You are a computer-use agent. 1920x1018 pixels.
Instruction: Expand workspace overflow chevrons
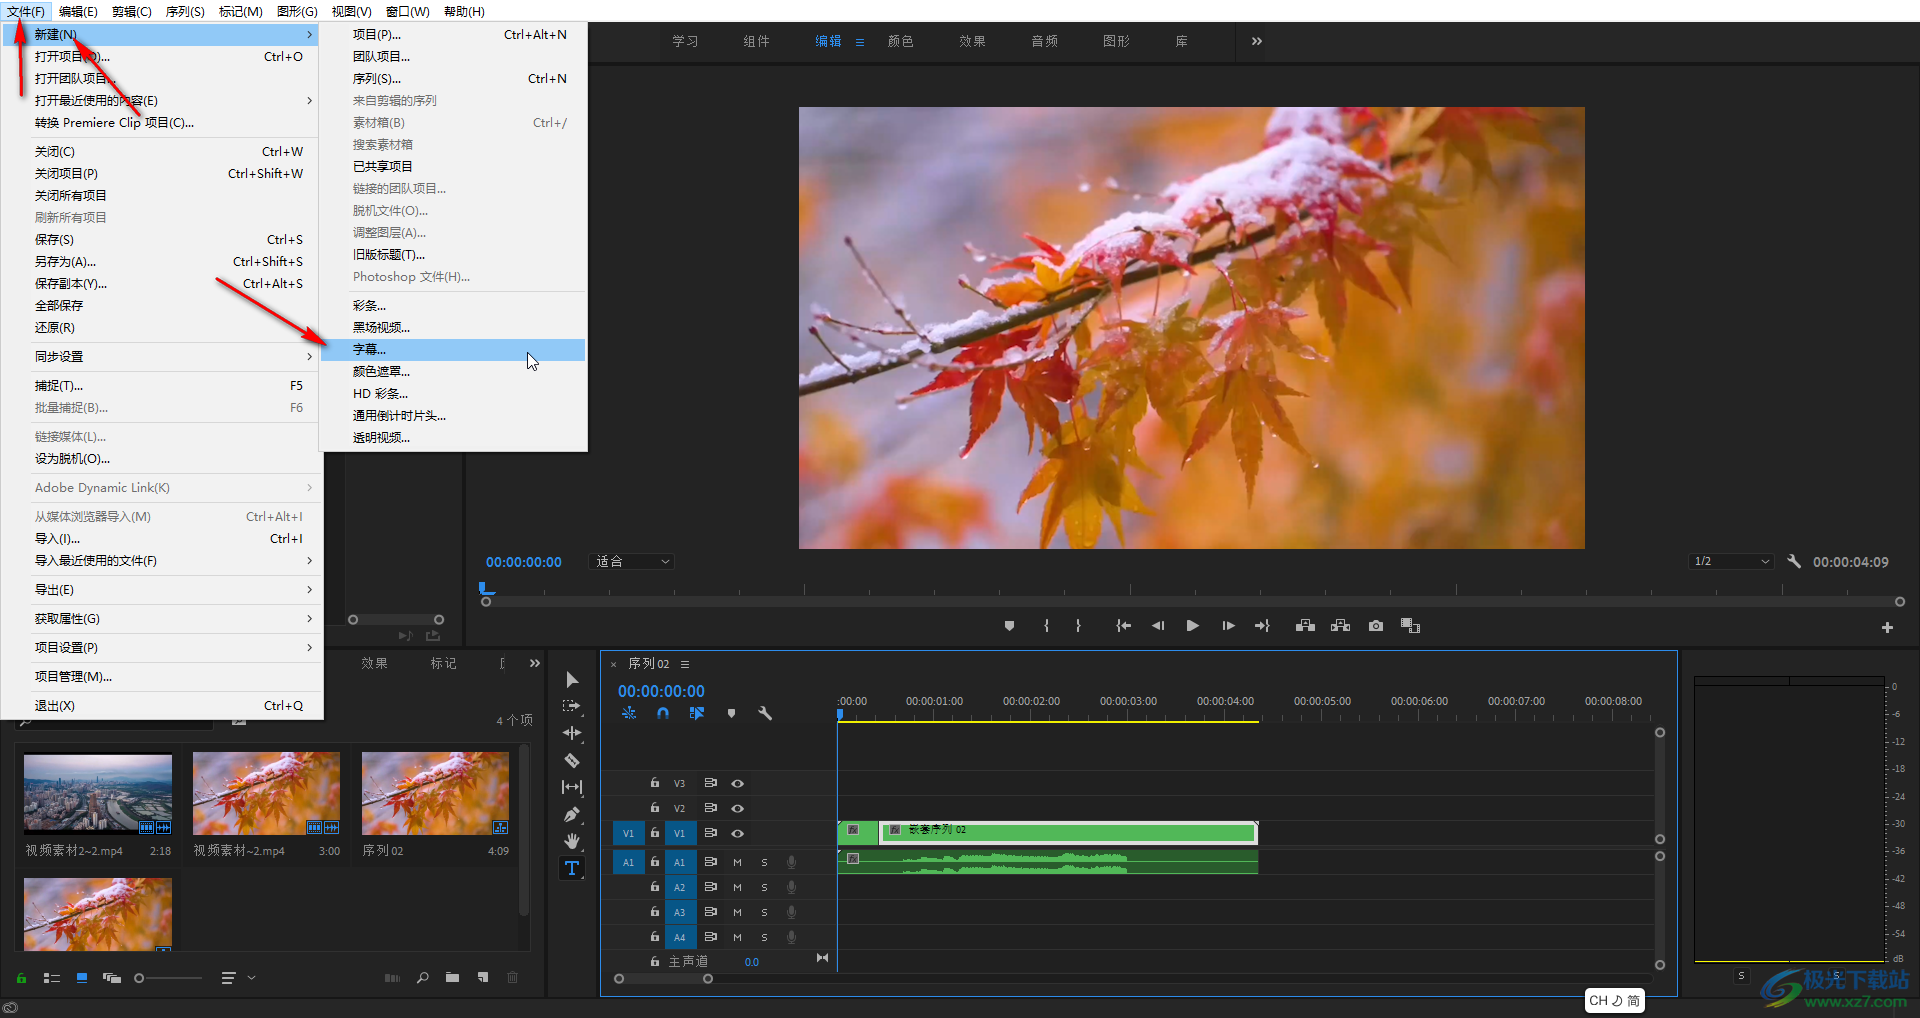click(x=1257, y=41)
